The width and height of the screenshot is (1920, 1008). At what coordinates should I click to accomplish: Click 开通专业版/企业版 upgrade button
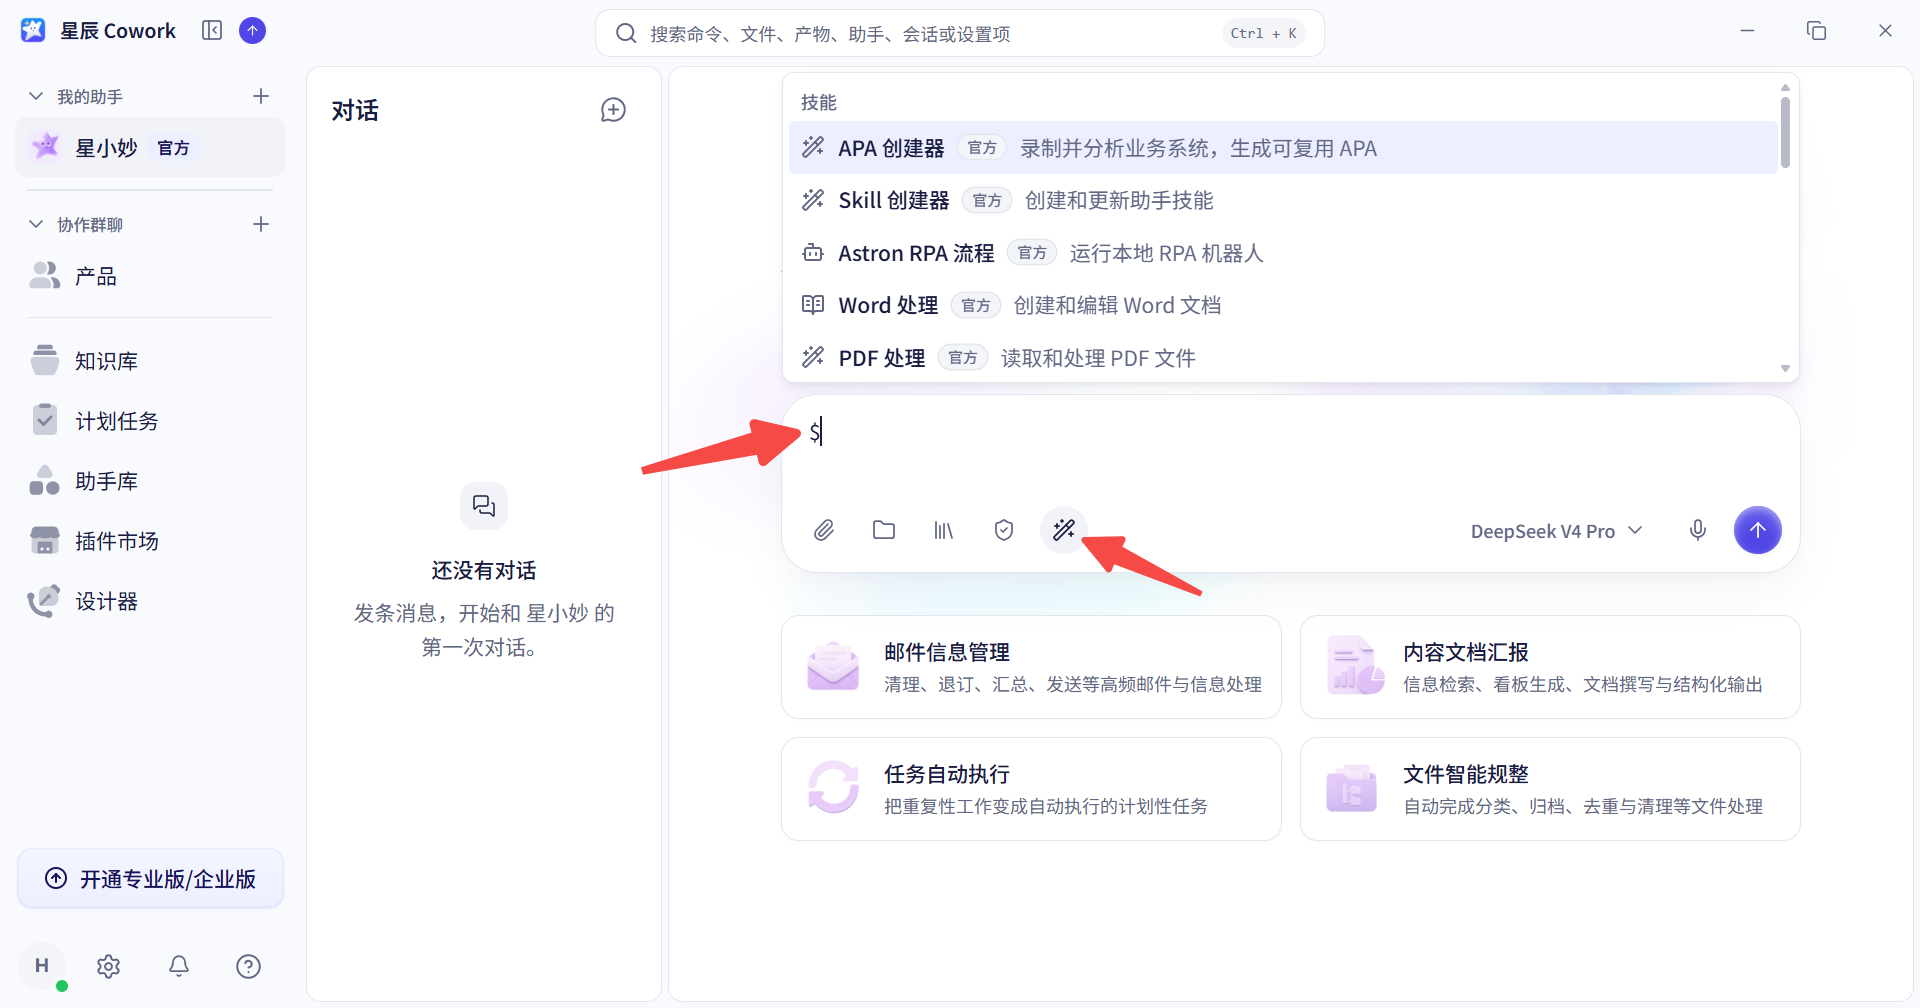click(x=150, y=879)
